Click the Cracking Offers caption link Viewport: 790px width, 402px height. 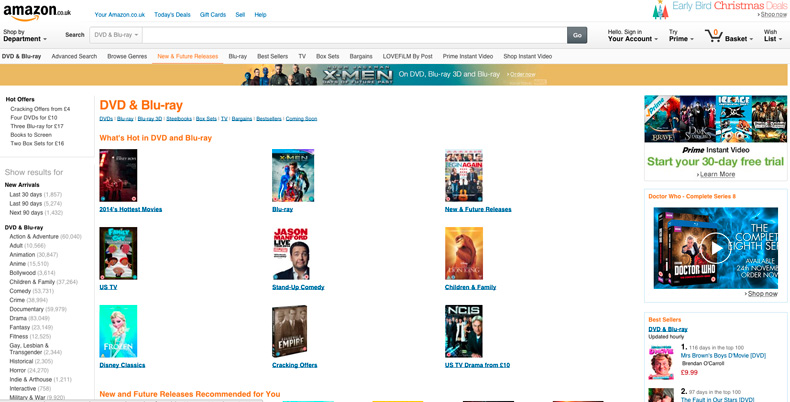pos(295,365)
